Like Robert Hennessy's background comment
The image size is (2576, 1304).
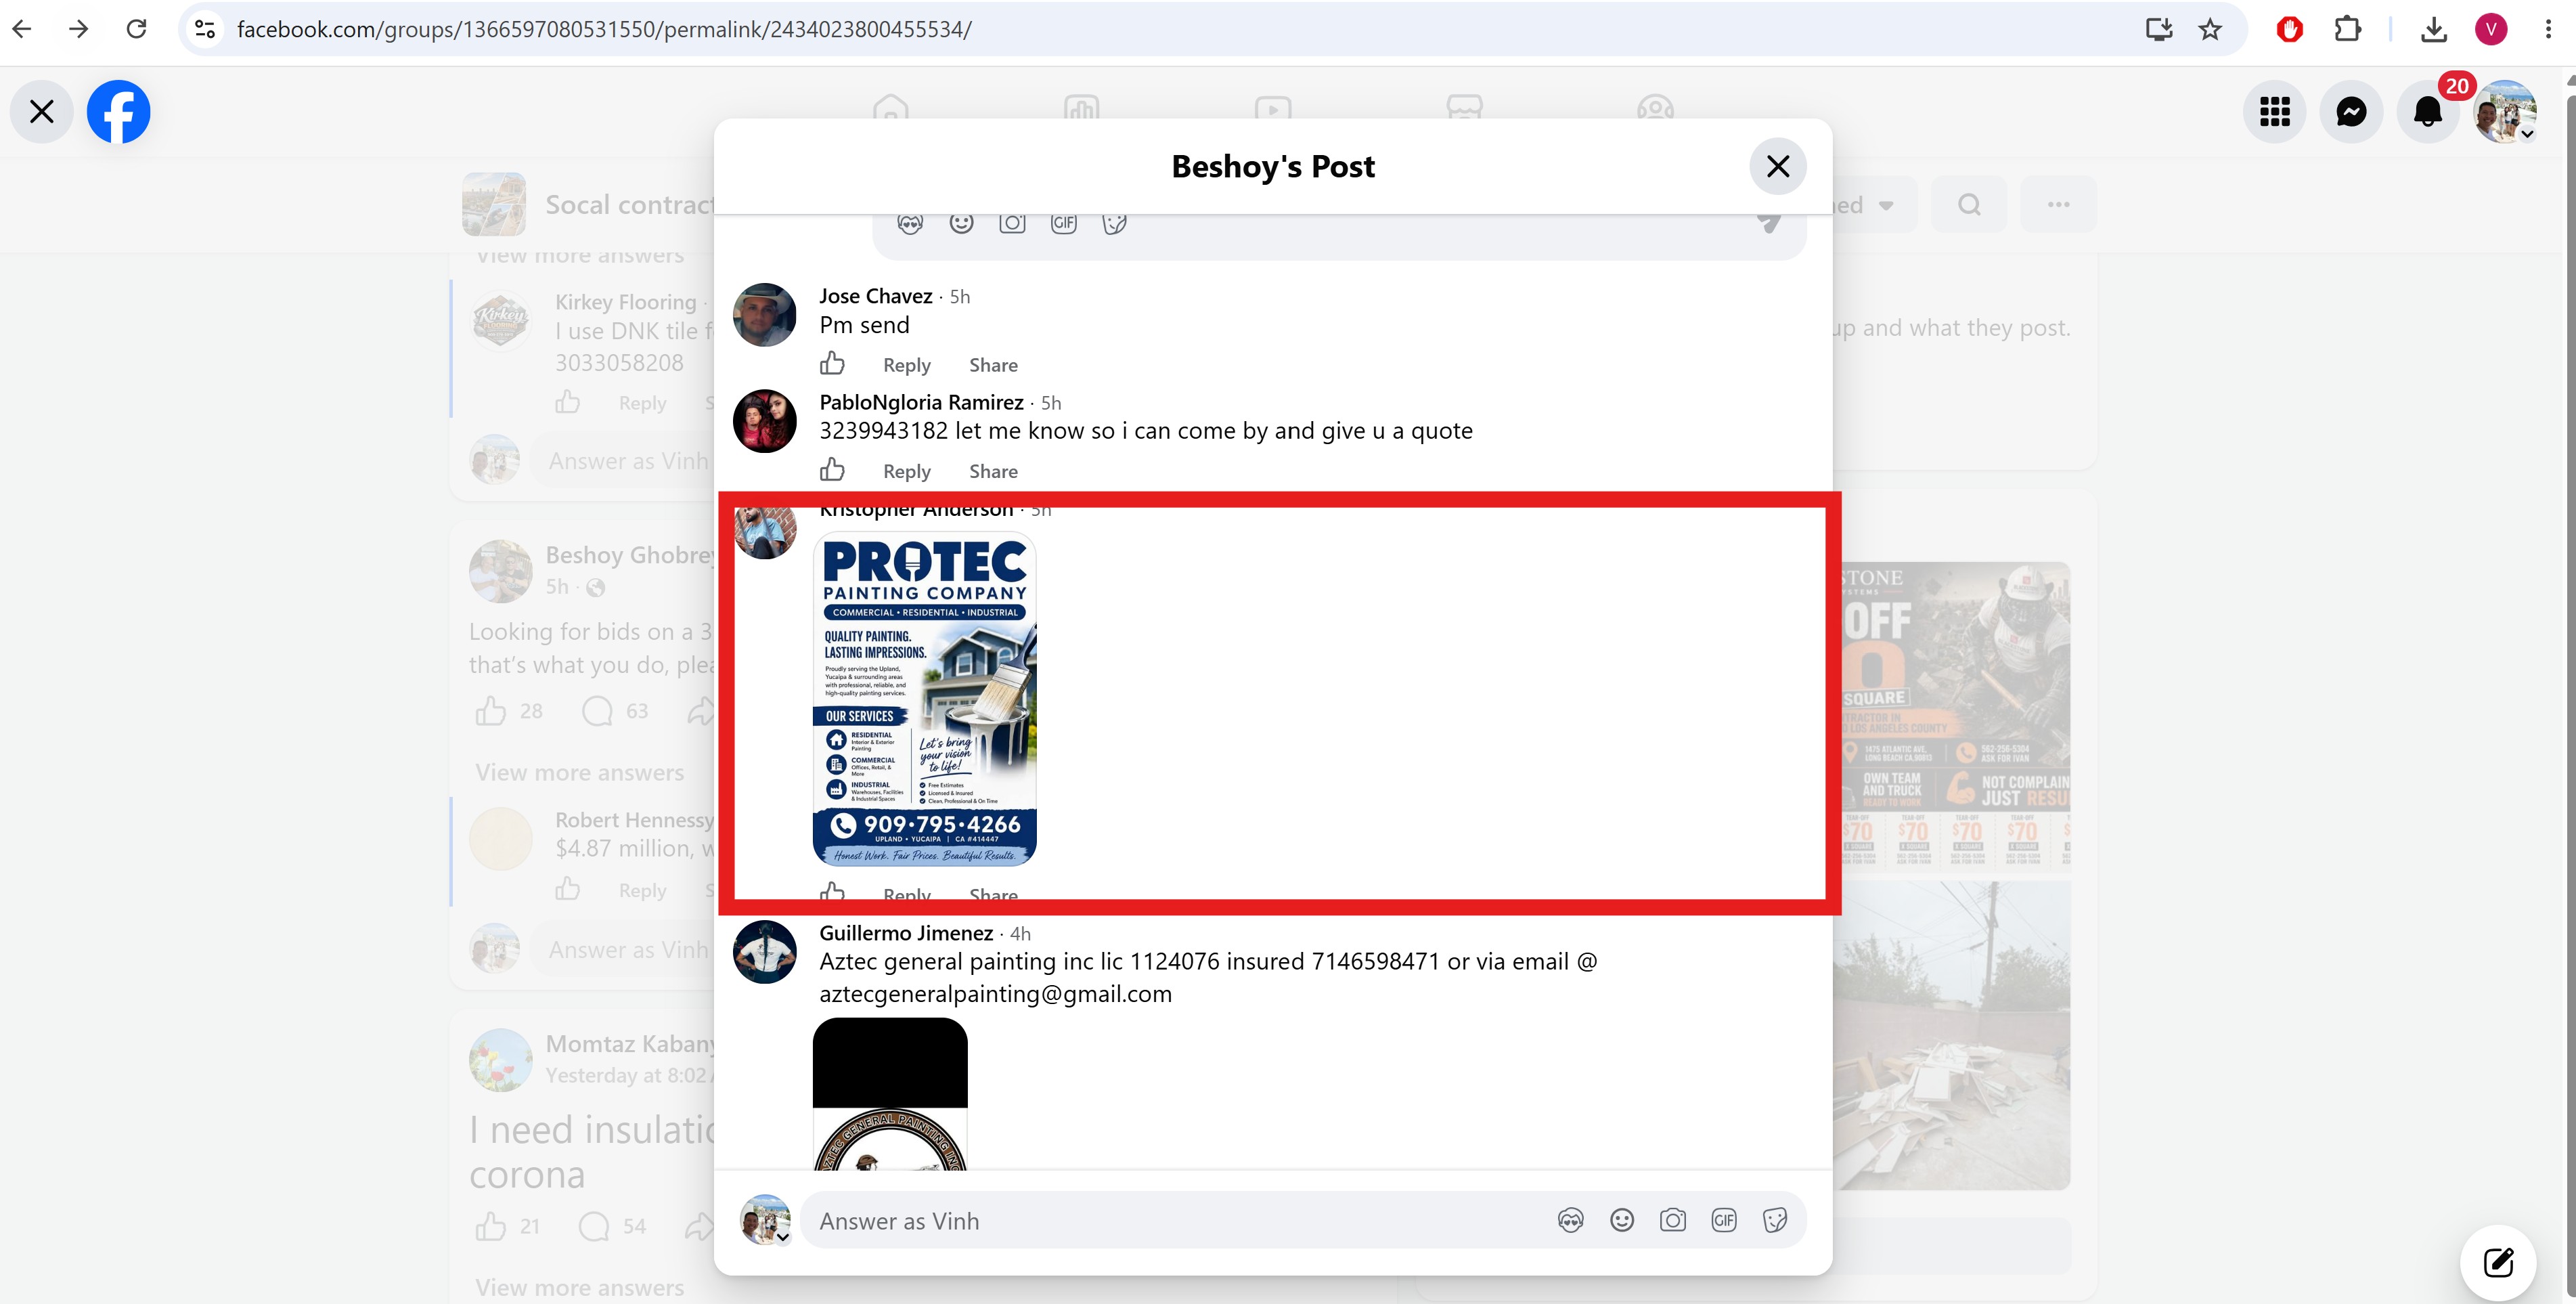pyautogui.click(x=568, y=889)
